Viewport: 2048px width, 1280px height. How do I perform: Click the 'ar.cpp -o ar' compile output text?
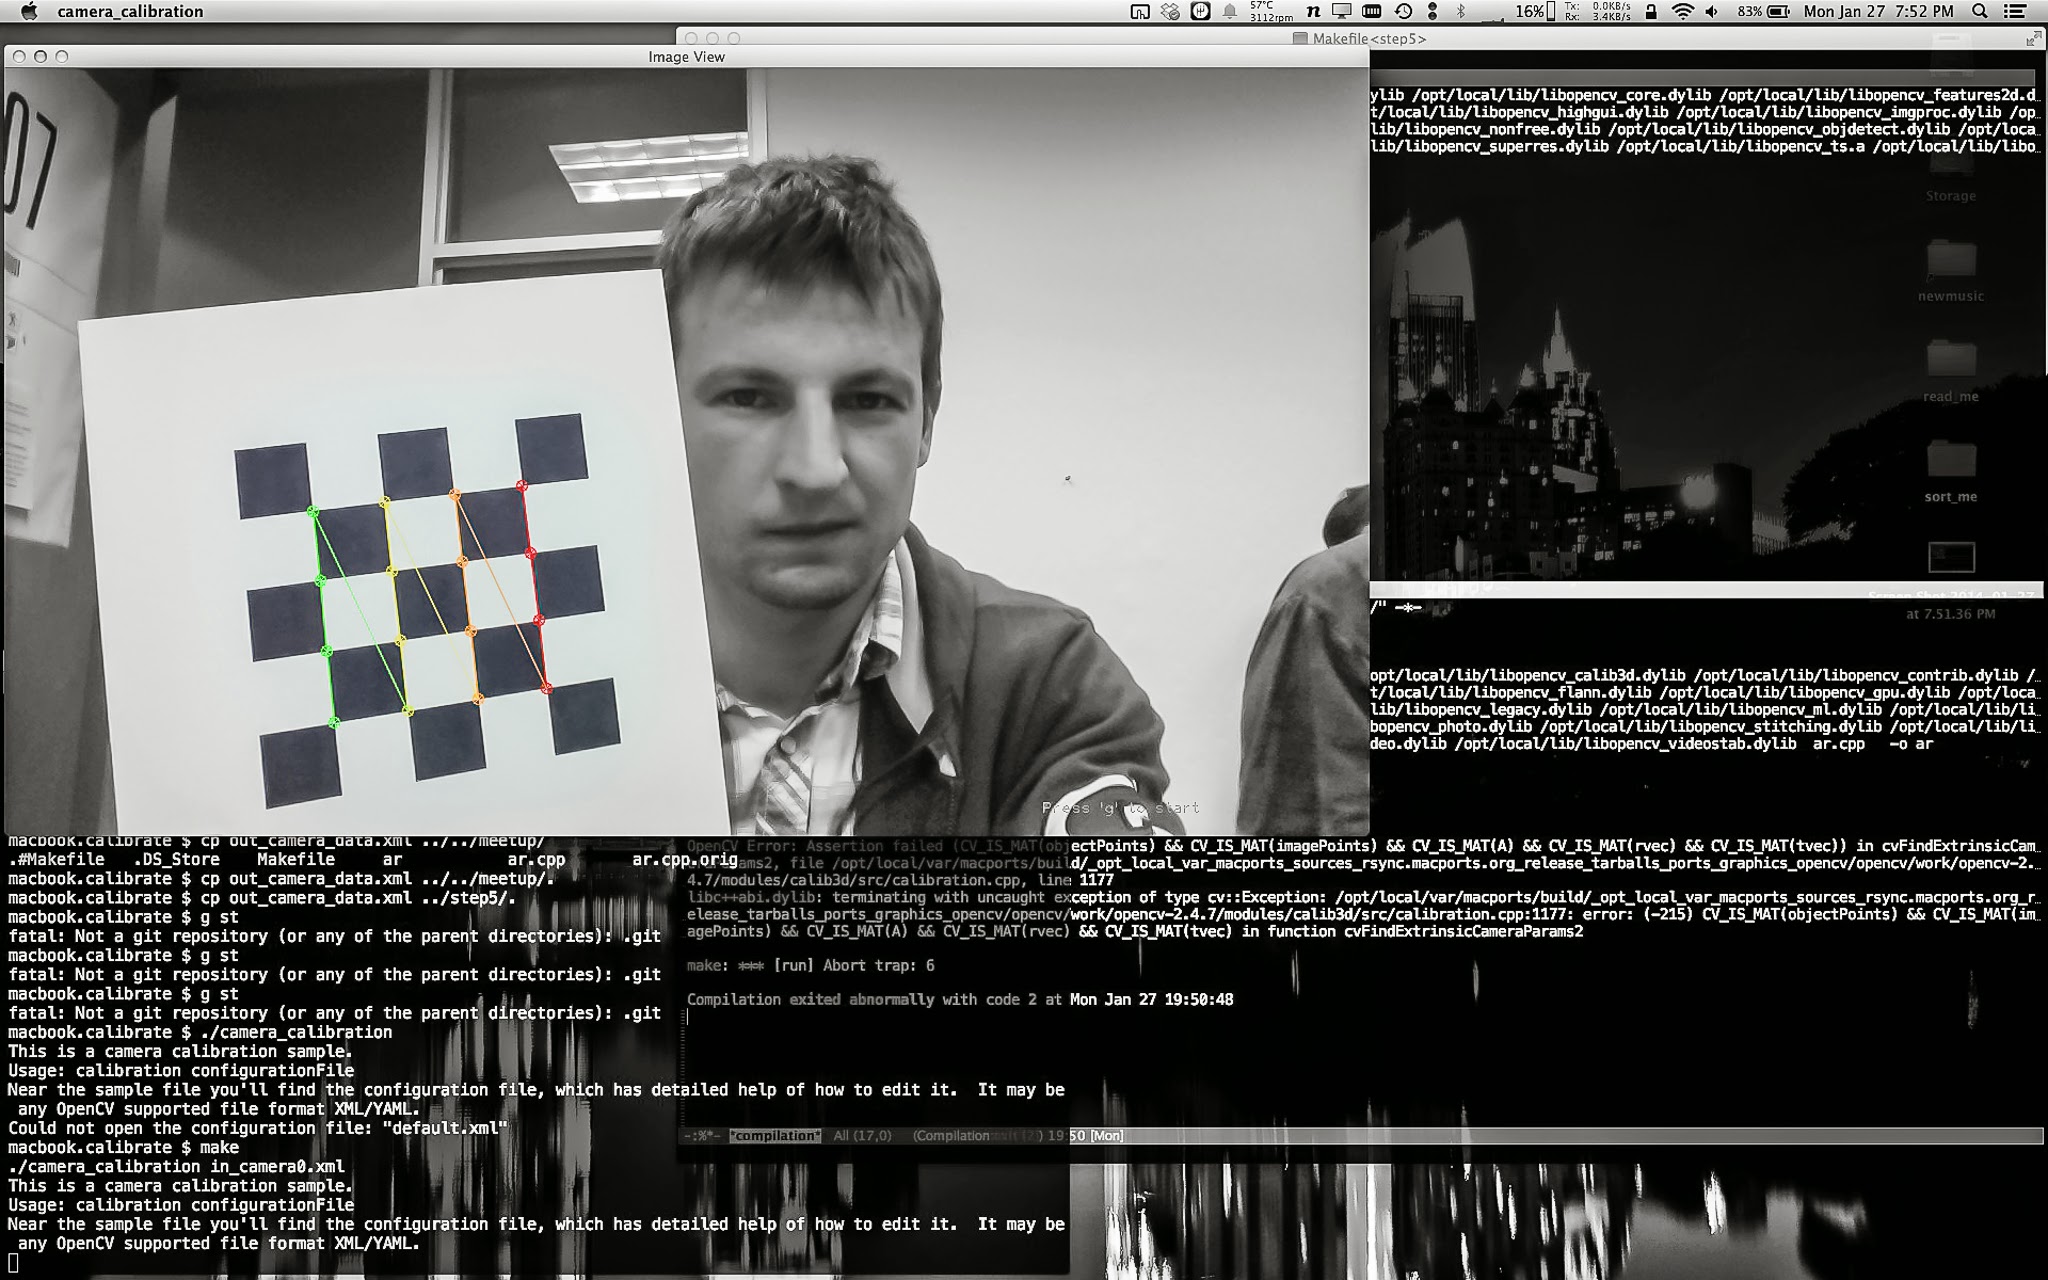(x=1873, y=744)
